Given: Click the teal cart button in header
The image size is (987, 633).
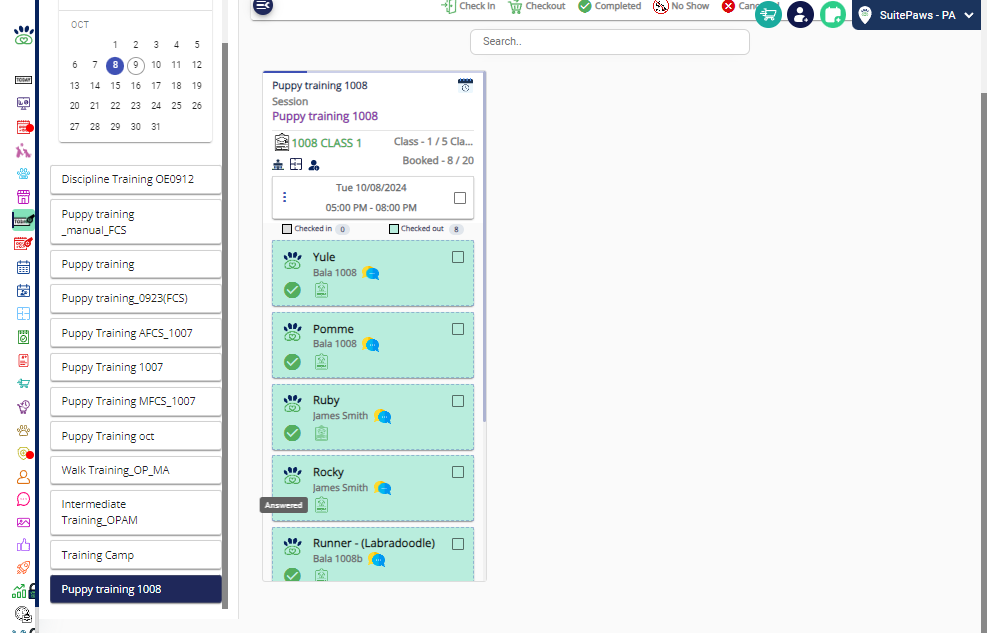Looking at the screenshot, I should click(x=769, y=14).
